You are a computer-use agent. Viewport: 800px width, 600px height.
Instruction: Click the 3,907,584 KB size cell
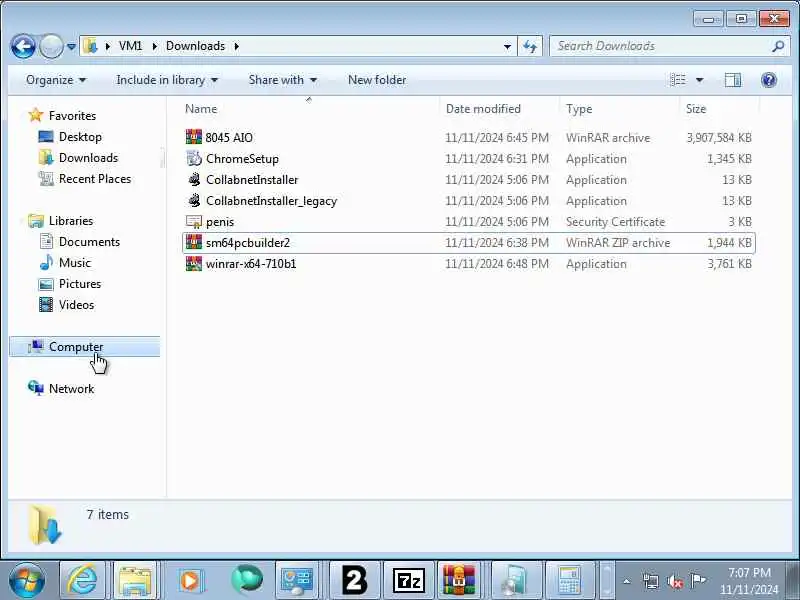(719, 138)
